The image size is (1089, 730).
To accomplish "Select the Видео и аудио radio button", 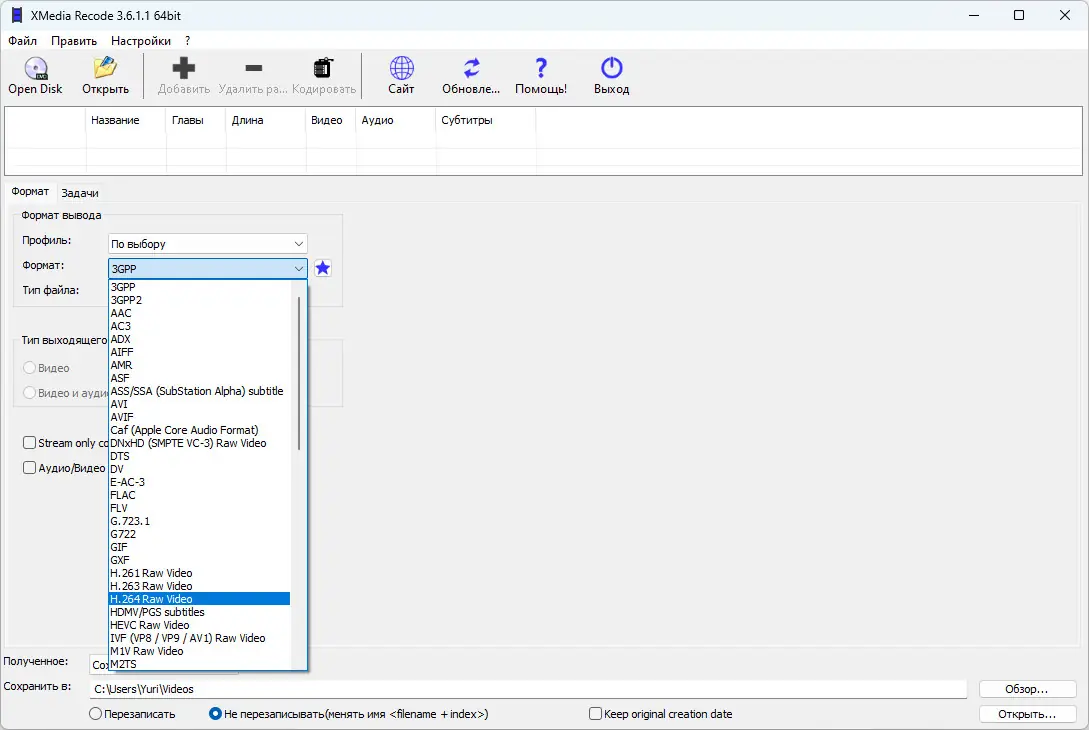I will [29, 392].
